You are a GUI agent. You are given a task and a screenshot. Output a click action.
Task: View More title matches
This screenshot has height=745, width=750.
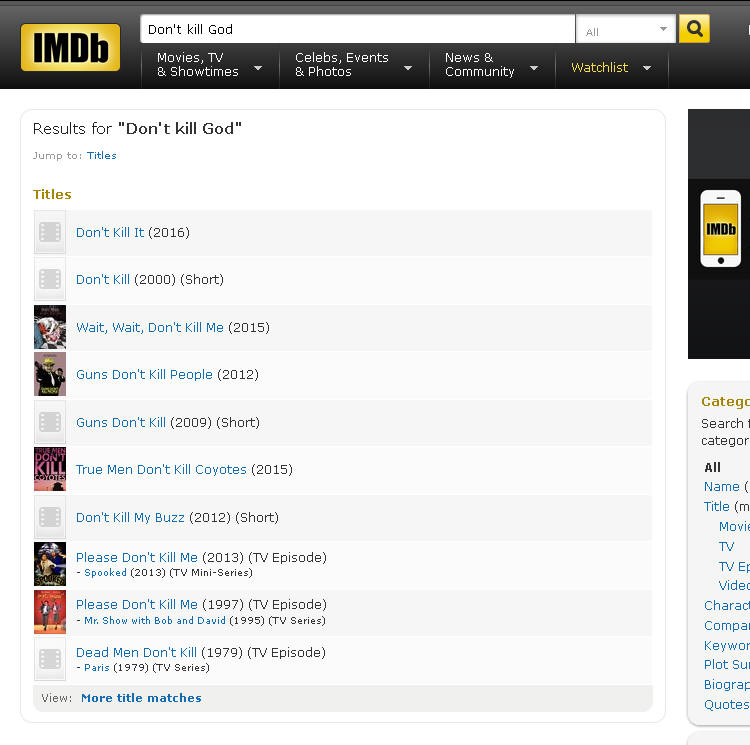[x=141, y=698]
